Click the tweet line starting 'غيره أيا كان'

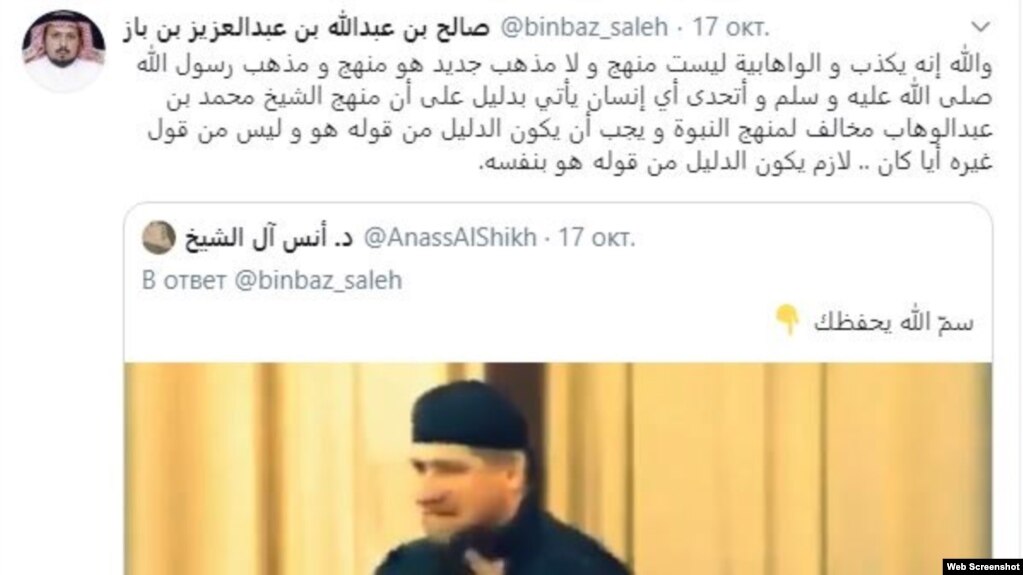735,163
